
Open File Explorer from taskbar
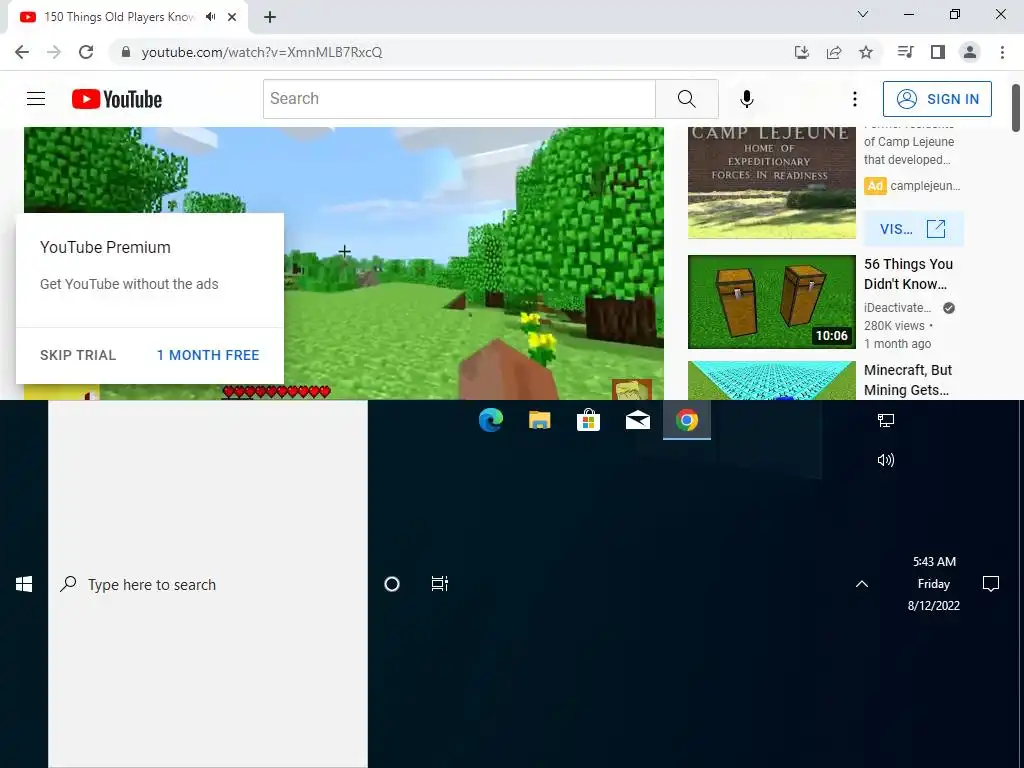click(539, 420)
